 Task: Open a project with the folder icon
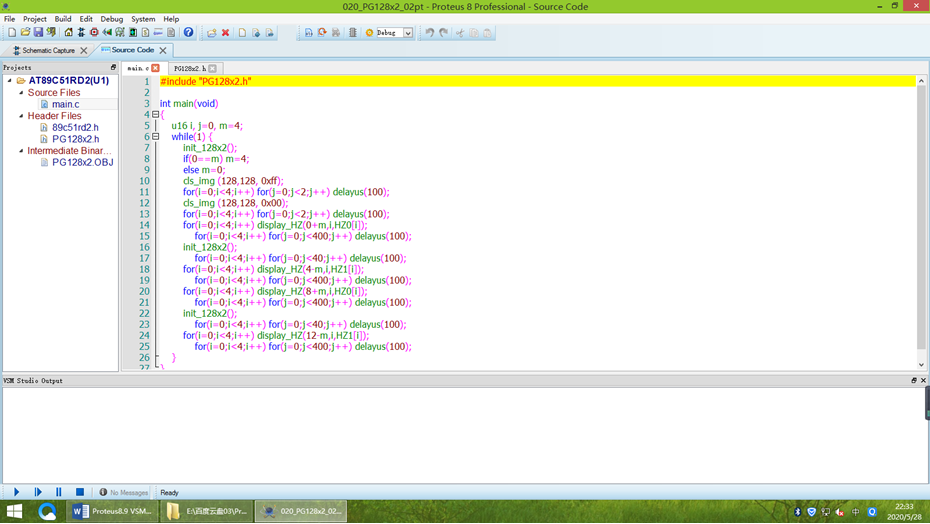tap(25, 33)
